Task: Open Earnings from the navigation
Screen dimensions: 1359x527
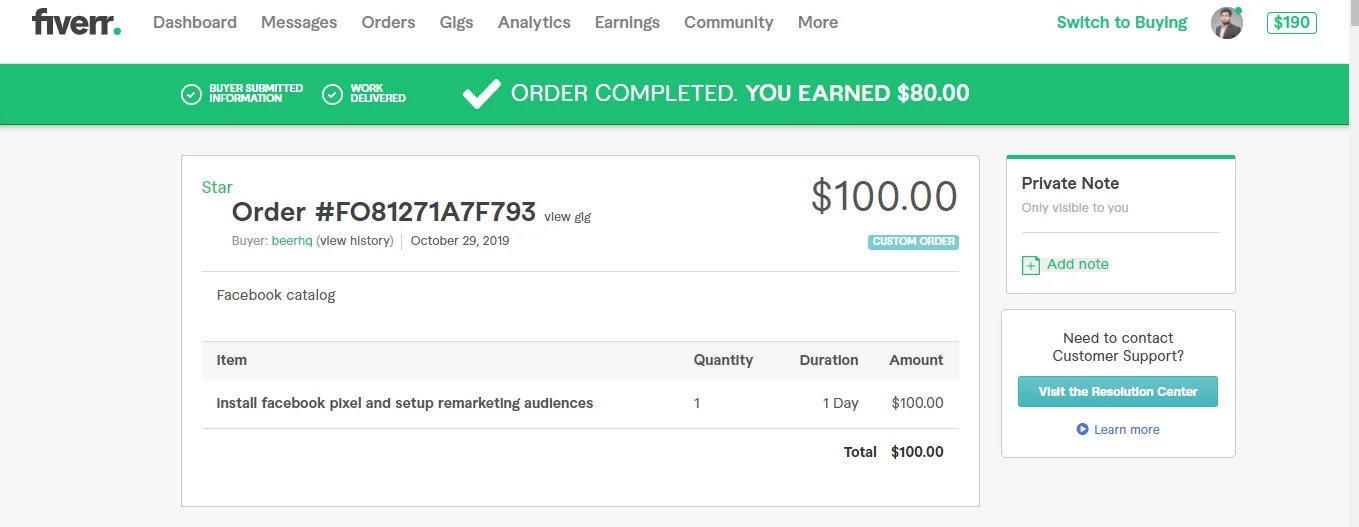Action: pyautogui.click(x=627, y=22)
